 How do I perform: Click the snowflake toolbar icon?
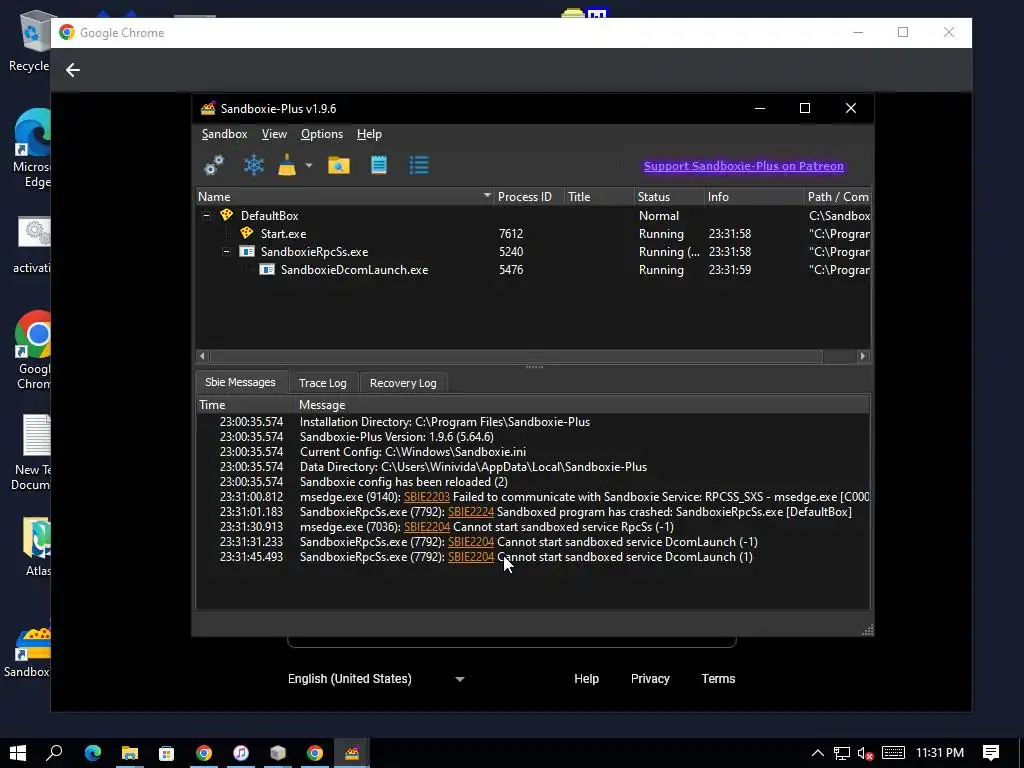click(253, 165)
